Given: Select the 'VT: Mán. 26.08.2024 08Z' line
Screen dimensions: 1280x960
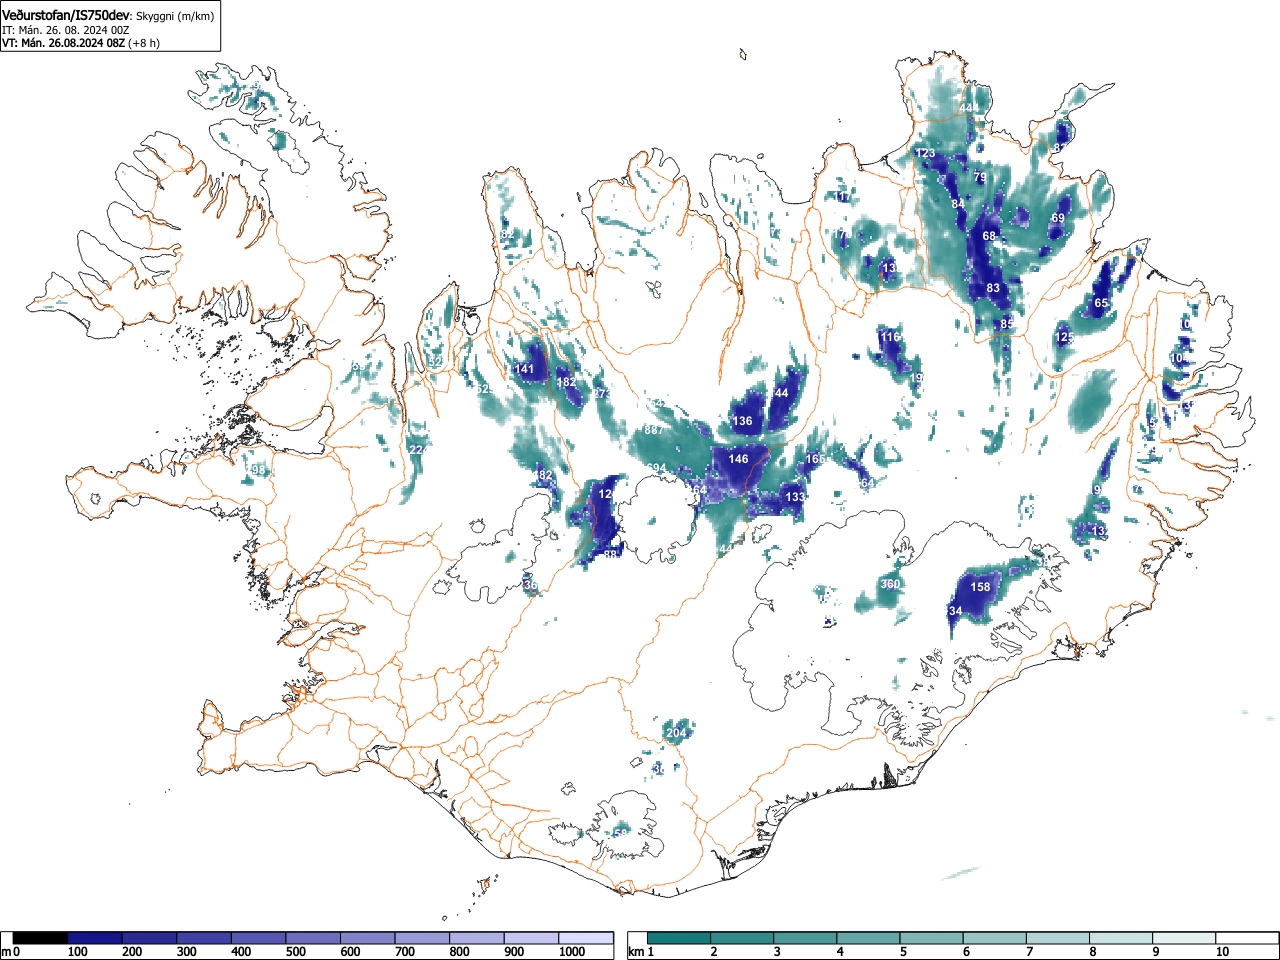Looking at the screenshot, I should 63,43.
